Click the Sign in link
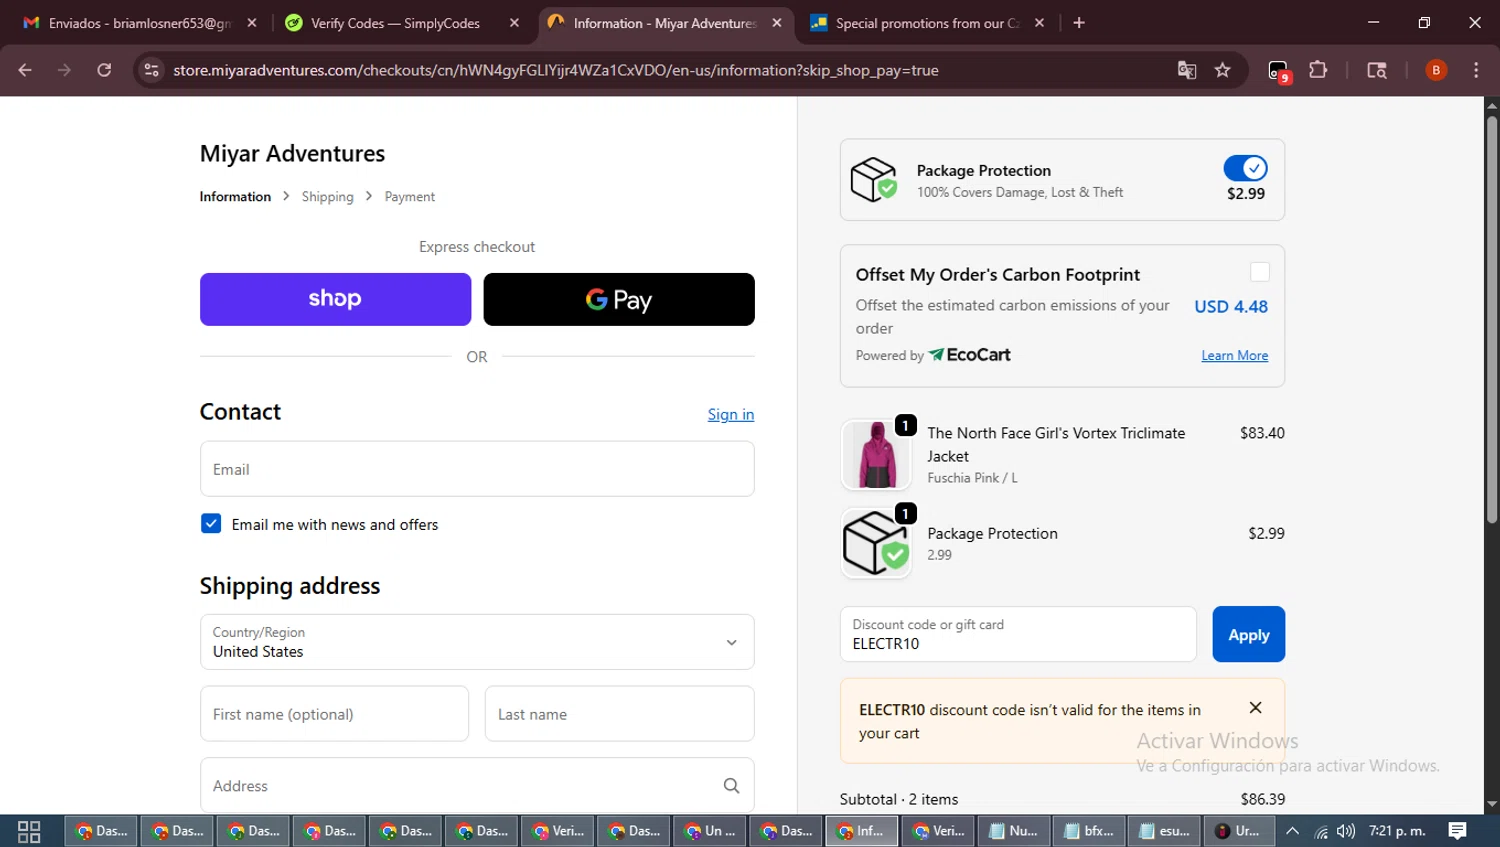This screenshot has width=1500, height=847. (x=731, y=414)
